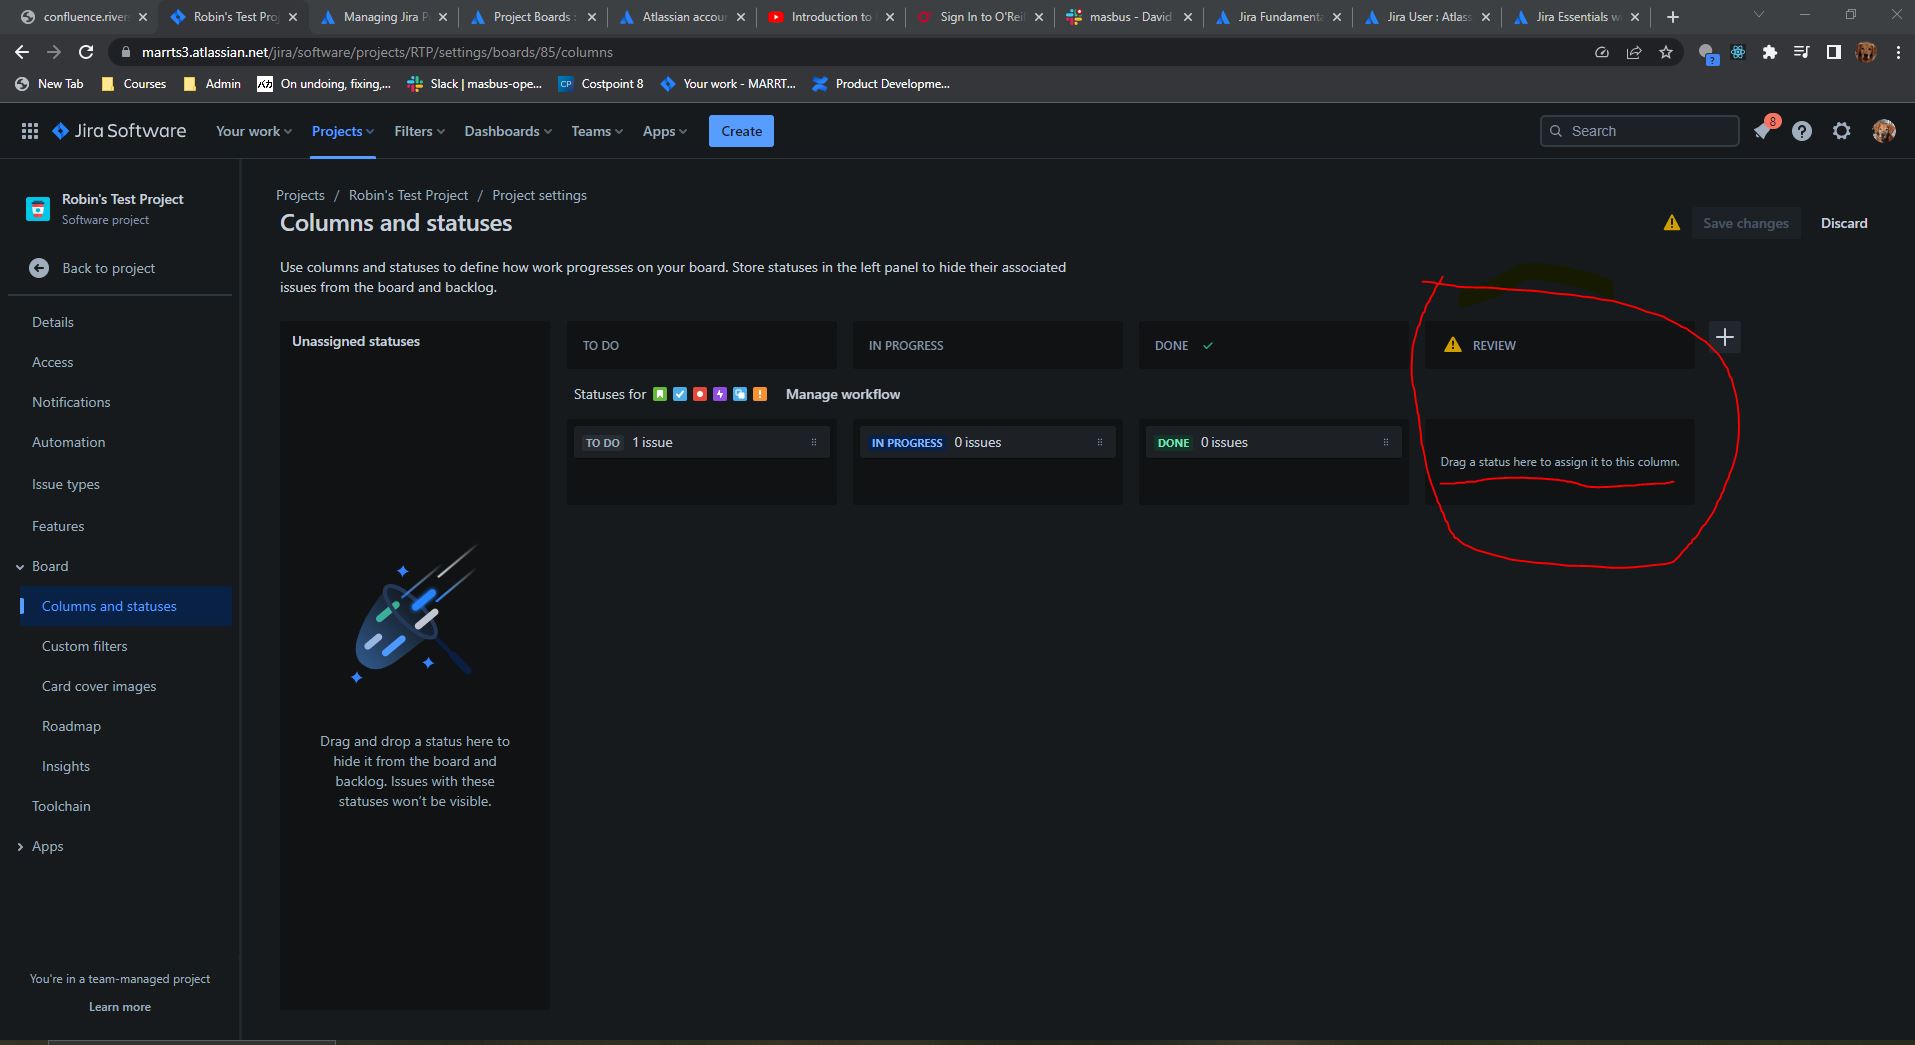Open the Filters dropdown menu

click(x=419, y=131)
